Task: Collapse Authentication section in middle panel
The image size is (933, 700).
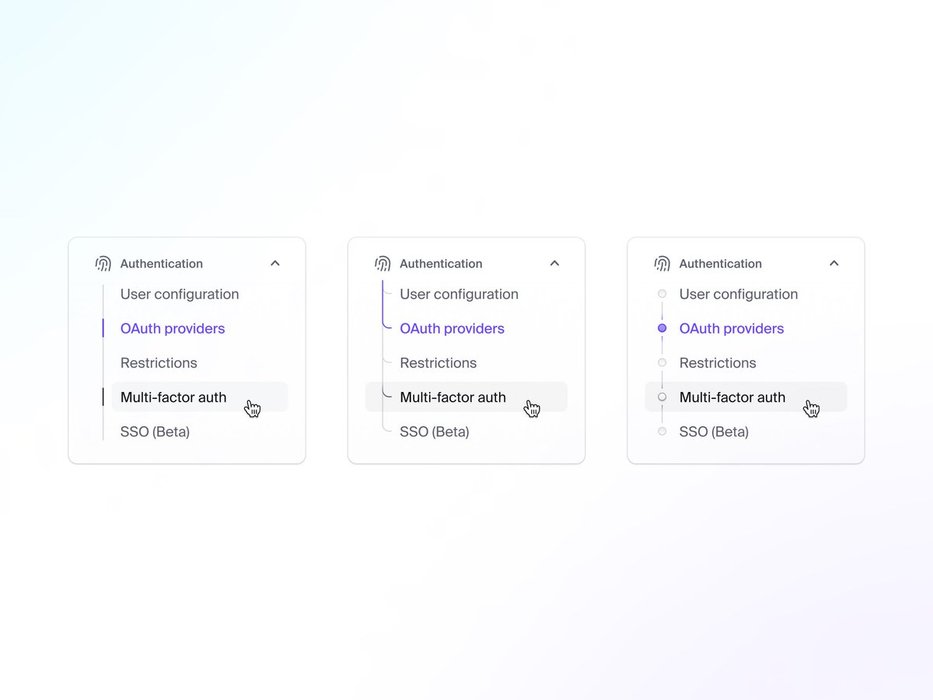Action: [555, 264]
